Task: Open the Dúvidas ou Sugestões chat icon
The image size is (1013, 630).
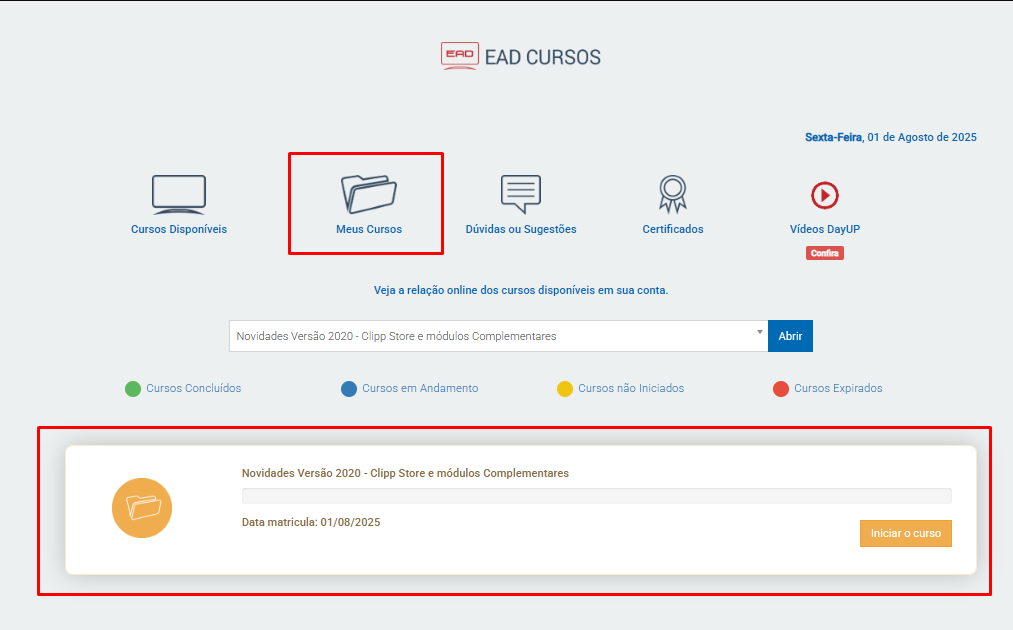Action: (x=520, y=194)
